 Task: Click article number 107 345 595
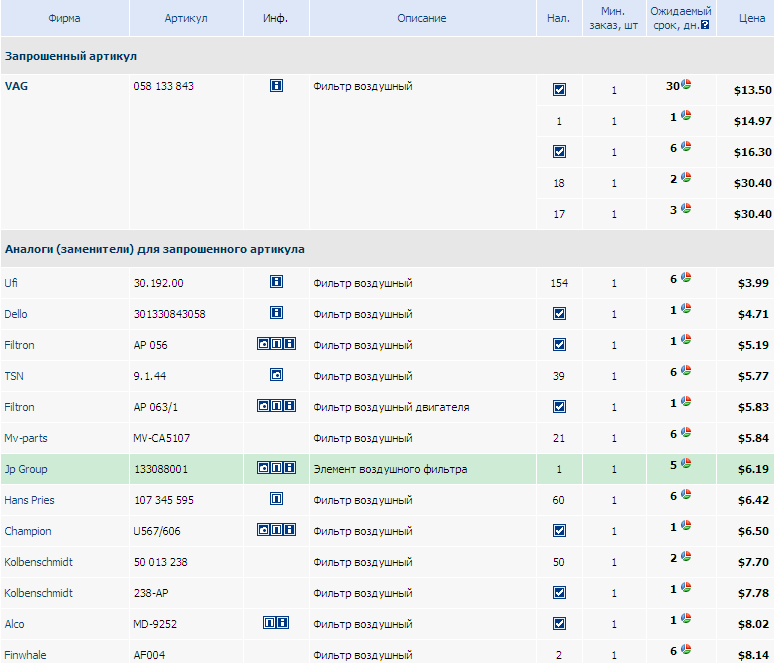(x=164, y=500)
